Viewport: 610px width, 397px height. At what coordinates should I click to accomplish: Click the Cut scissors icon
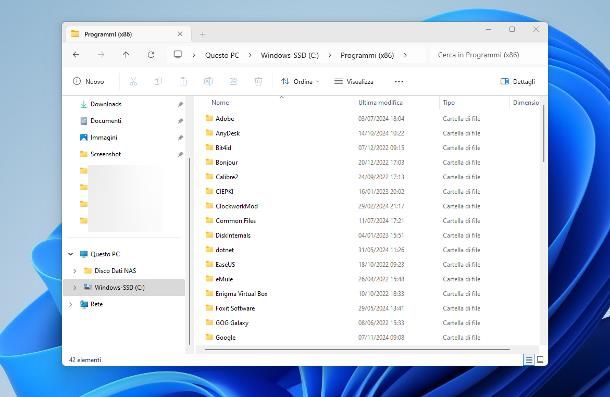(x=133, y=81)
